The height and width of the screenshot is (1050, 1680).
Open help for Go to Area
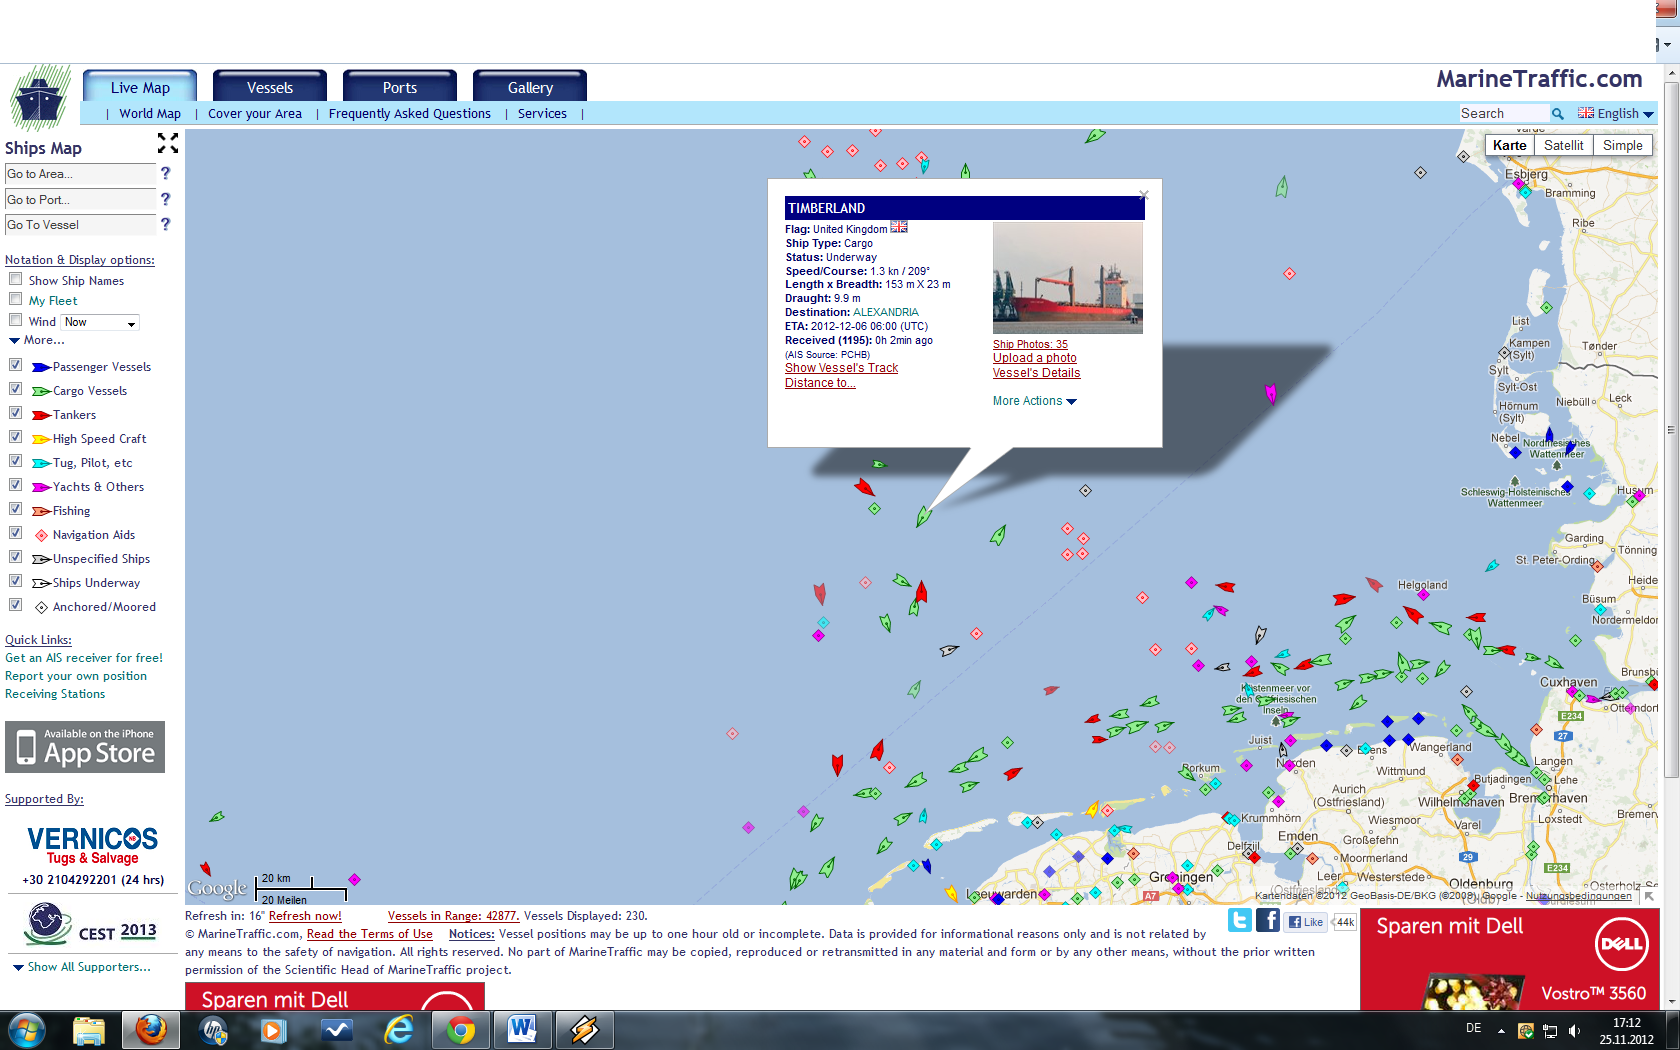click(x=166, y=173)
